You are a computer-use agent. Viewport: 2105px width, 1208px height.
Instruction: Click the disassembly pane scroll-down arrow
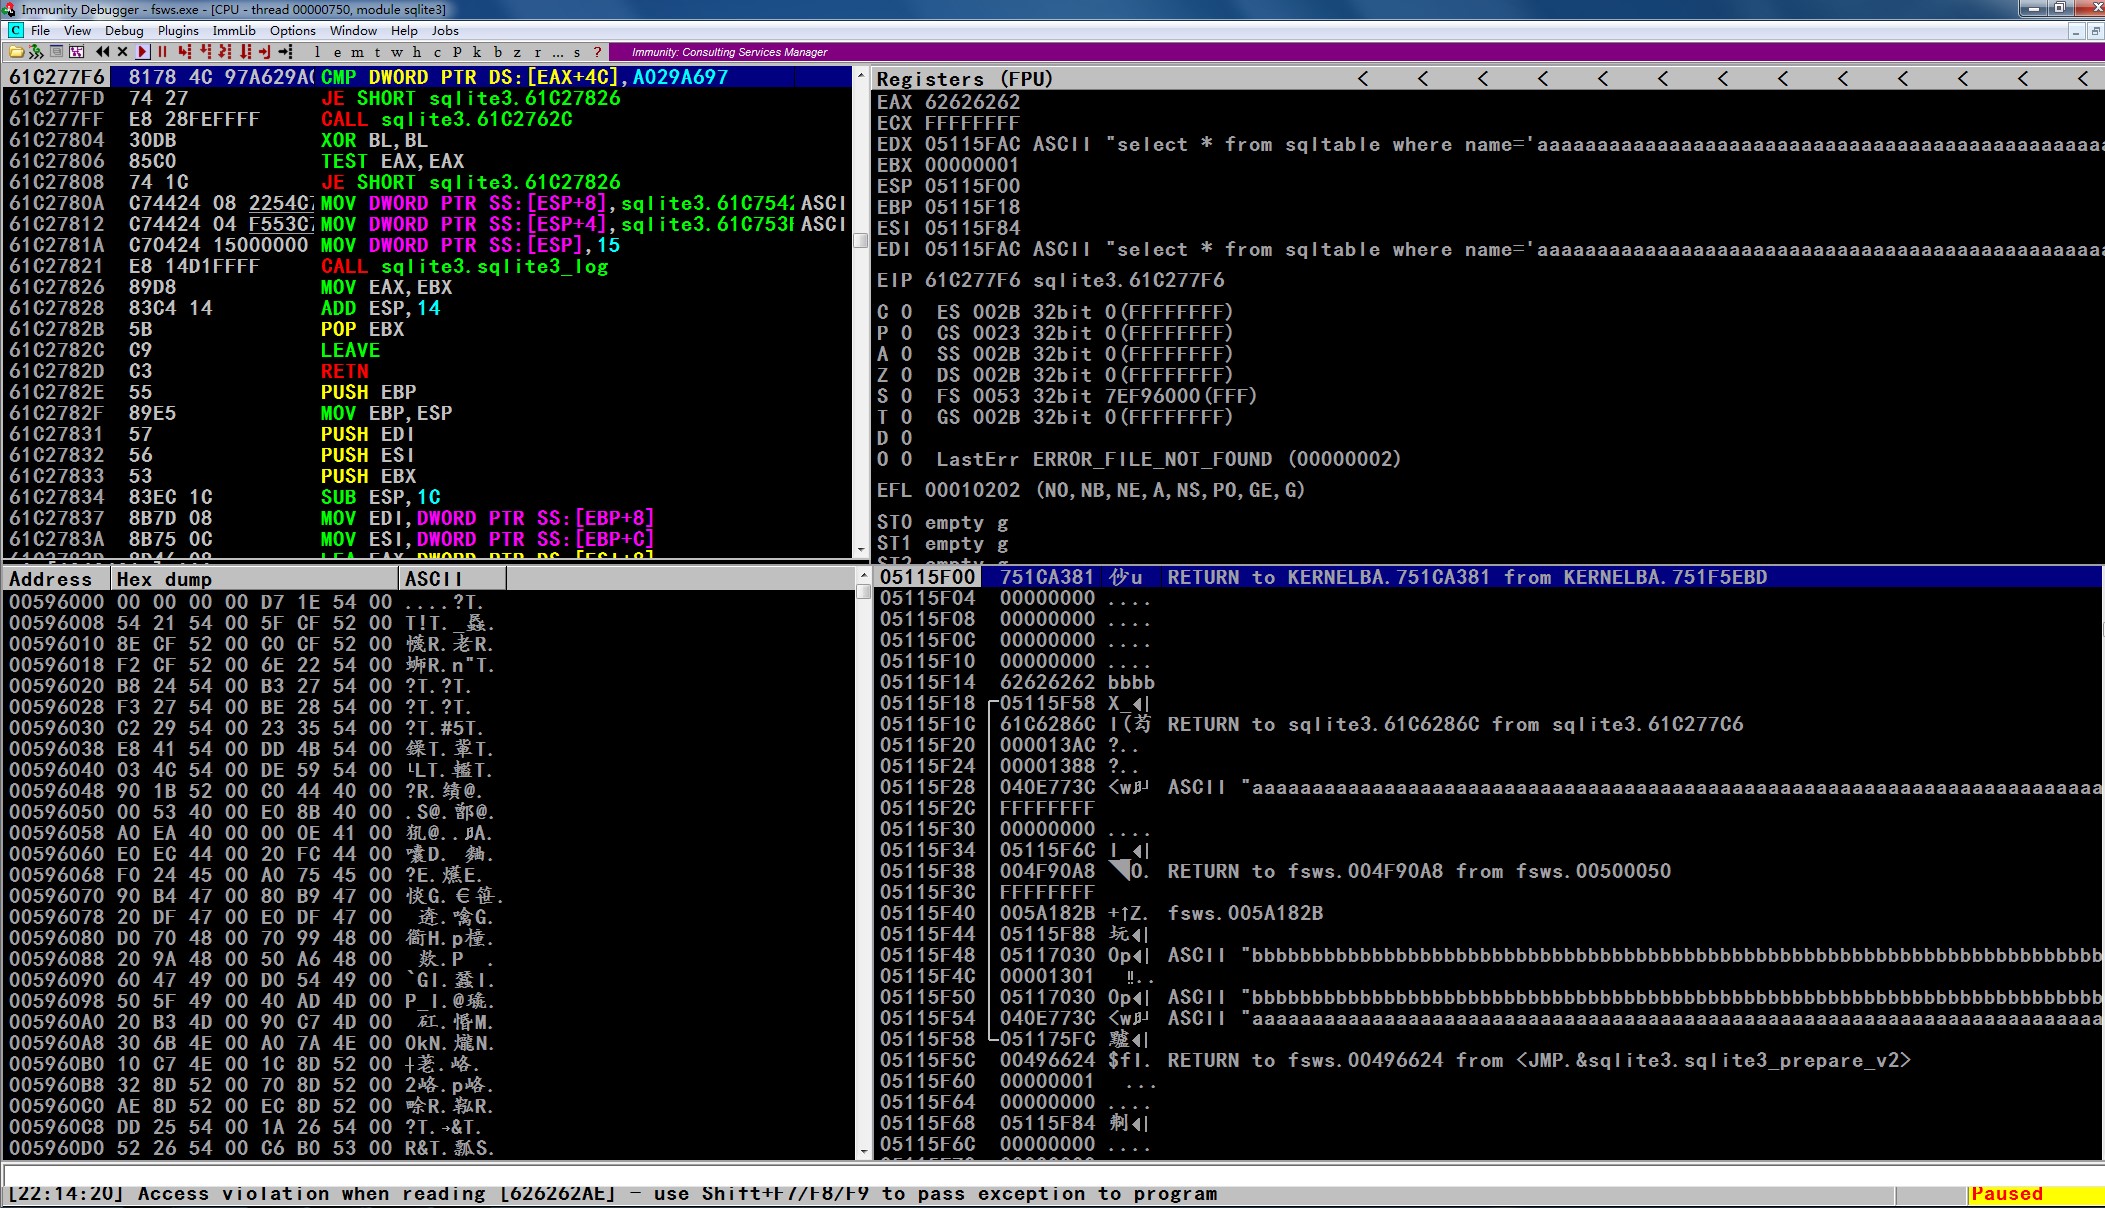click(860, 550)
